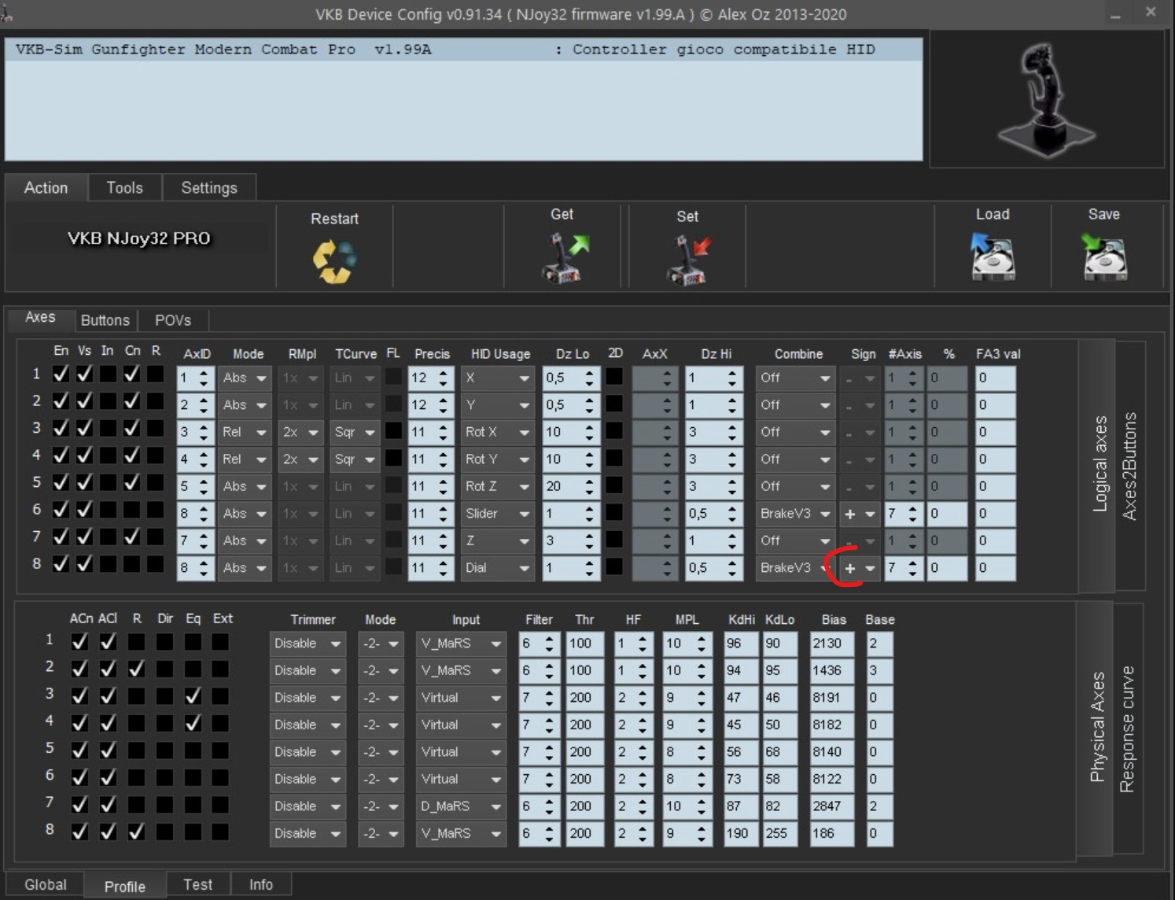Image resolution: width=1175 pixels, height=900 pixels.
Task: Open HID Usage dropdown showing Slider
Action: (496, 513)
